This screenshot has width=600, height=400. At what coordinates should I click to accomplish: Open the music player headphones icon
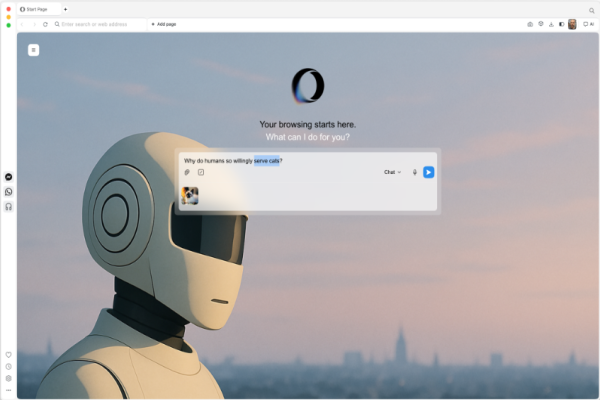click(x=8, y=206)
